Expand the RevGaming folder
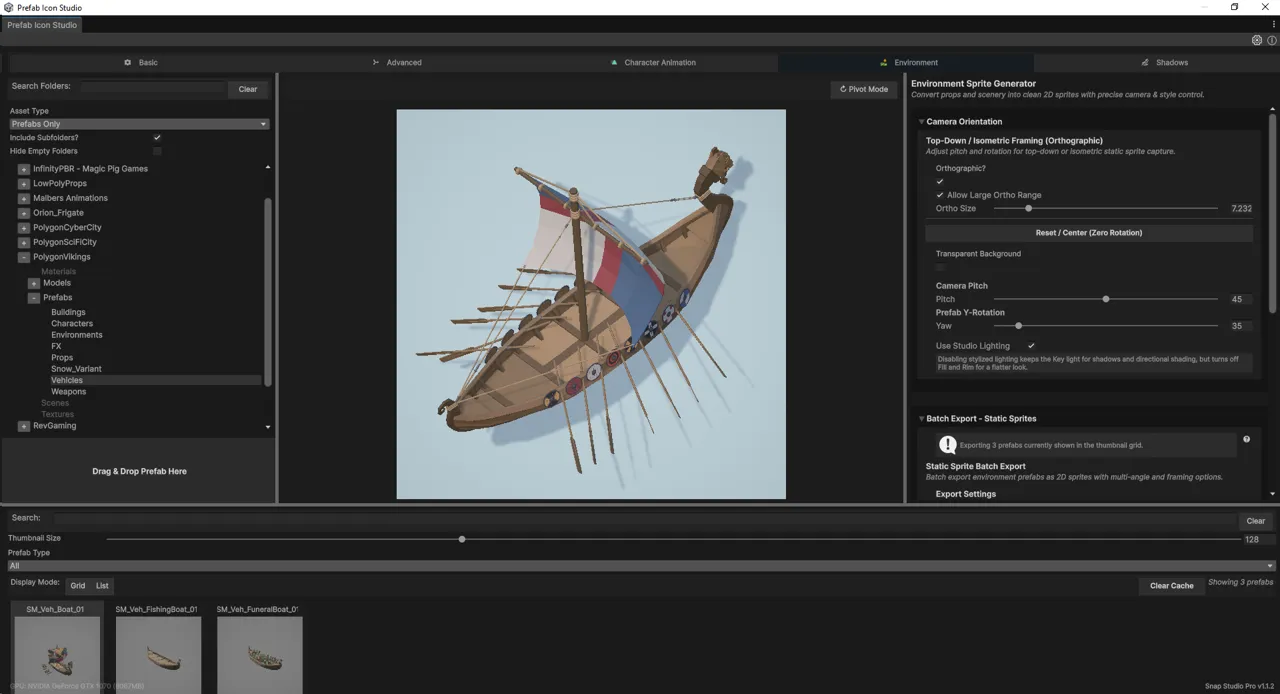Viewport: 1280px width, 694px height. 24,426
